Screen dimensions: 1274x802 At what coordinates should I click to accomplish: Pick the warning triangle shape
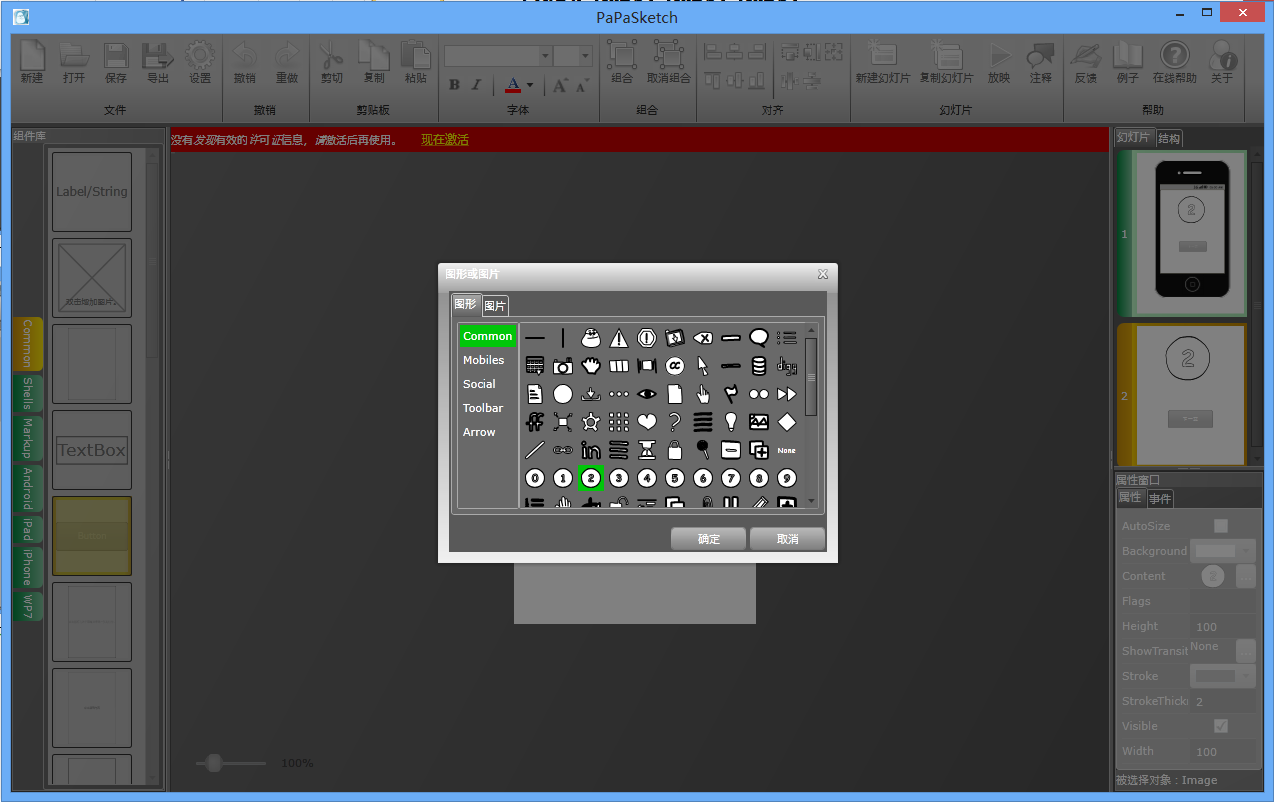click(x=619, y=338)
